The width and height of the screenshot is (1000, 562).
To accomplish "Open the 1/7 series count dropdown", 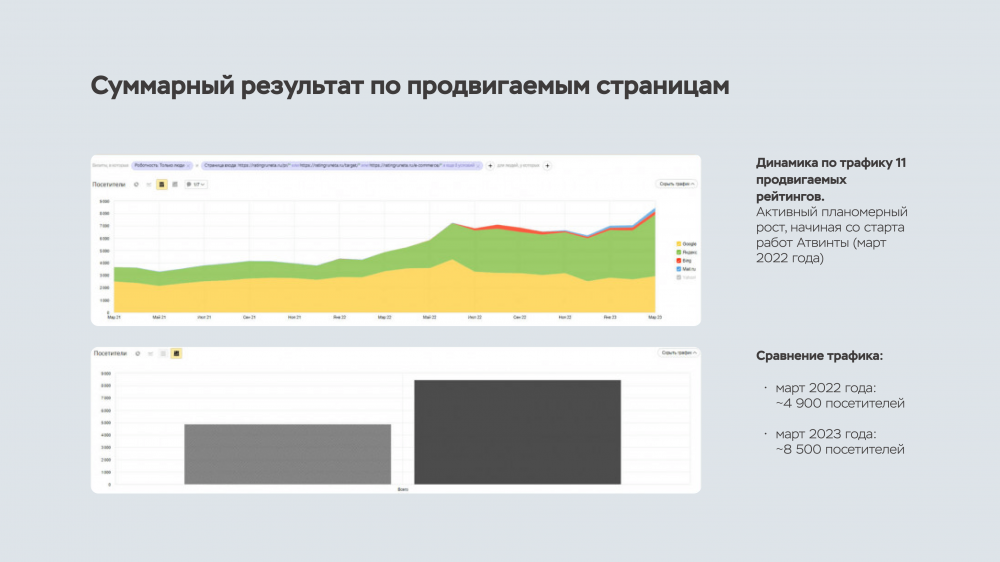I will 196,184.
